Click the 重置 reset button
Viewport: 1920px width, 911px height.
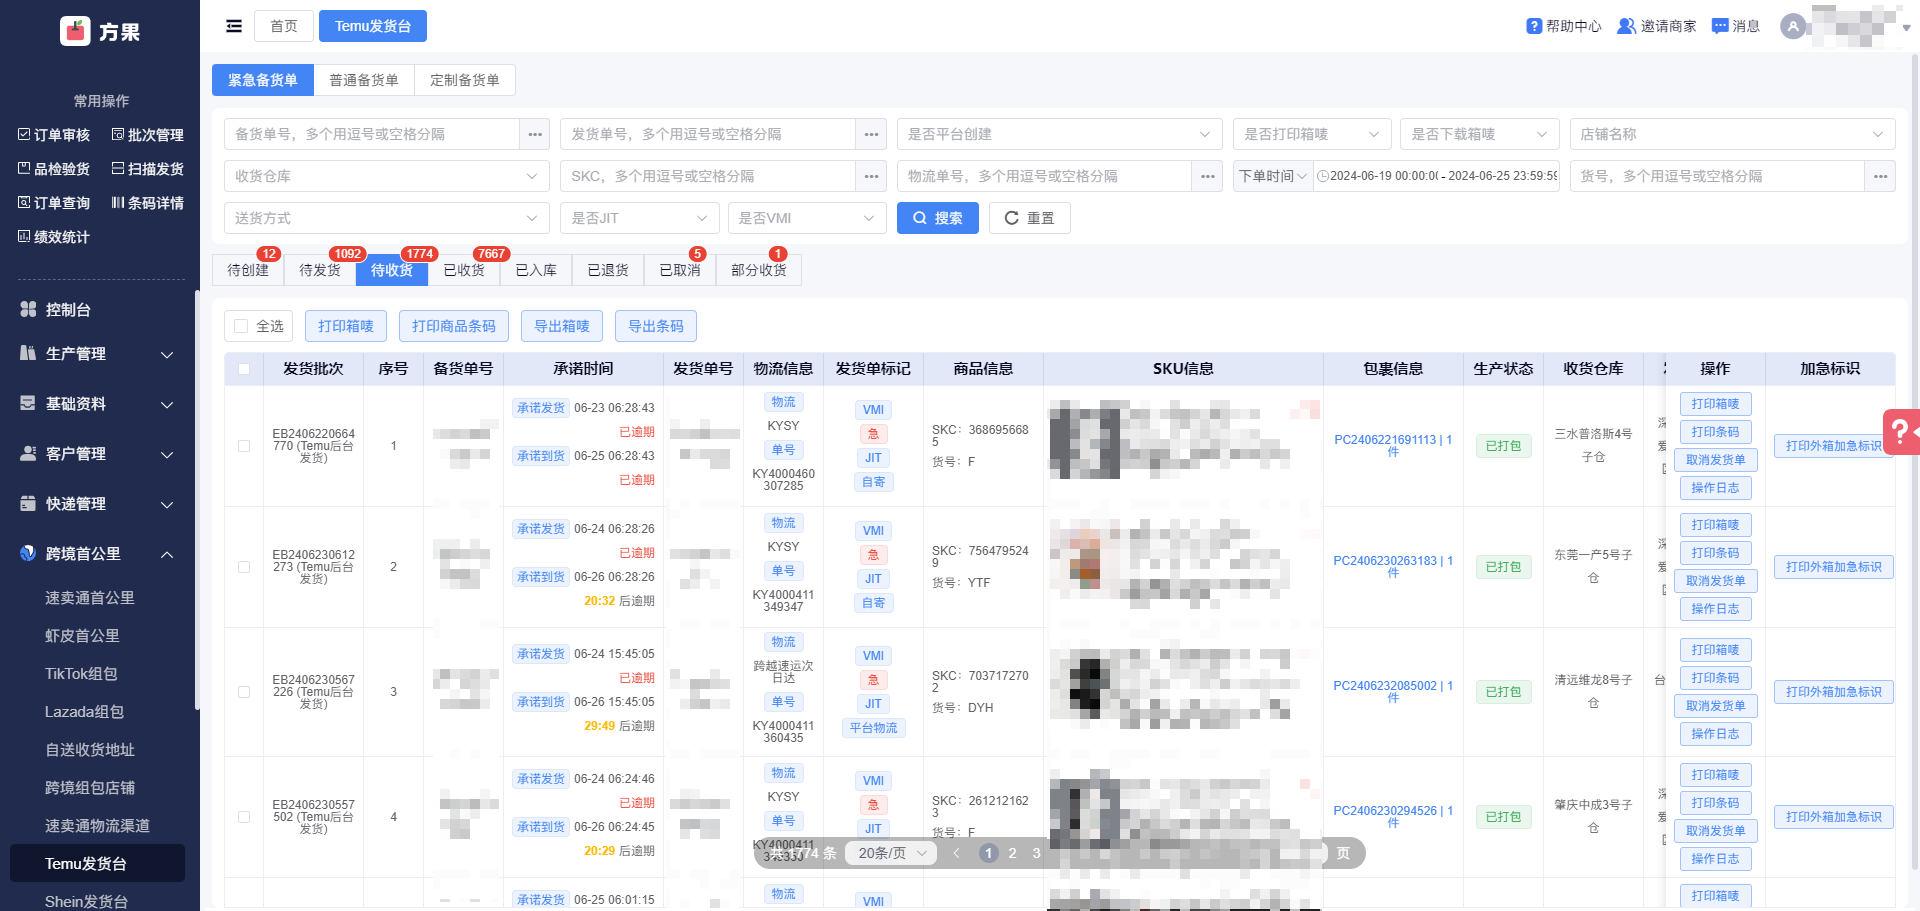(x=1030, y=218)
